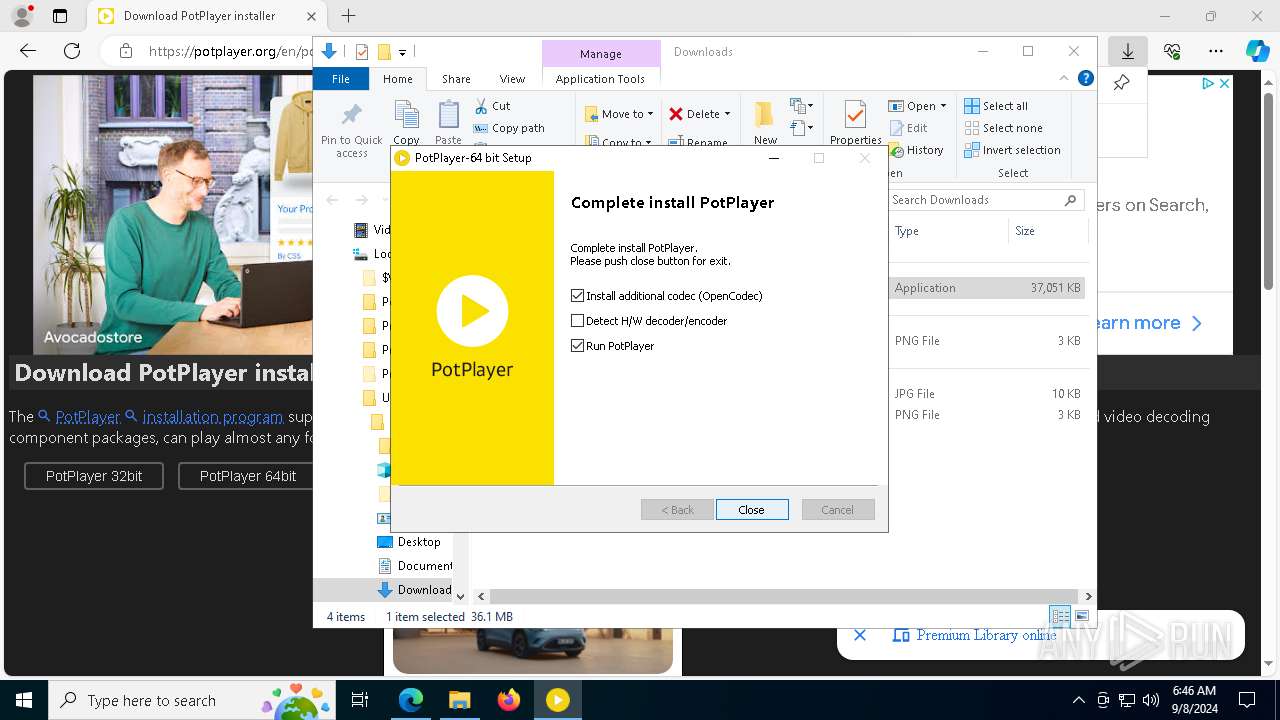Open Home ribbon tab in Explorer
Viewport: 1280px width, 720px height.
pos(397,79)
